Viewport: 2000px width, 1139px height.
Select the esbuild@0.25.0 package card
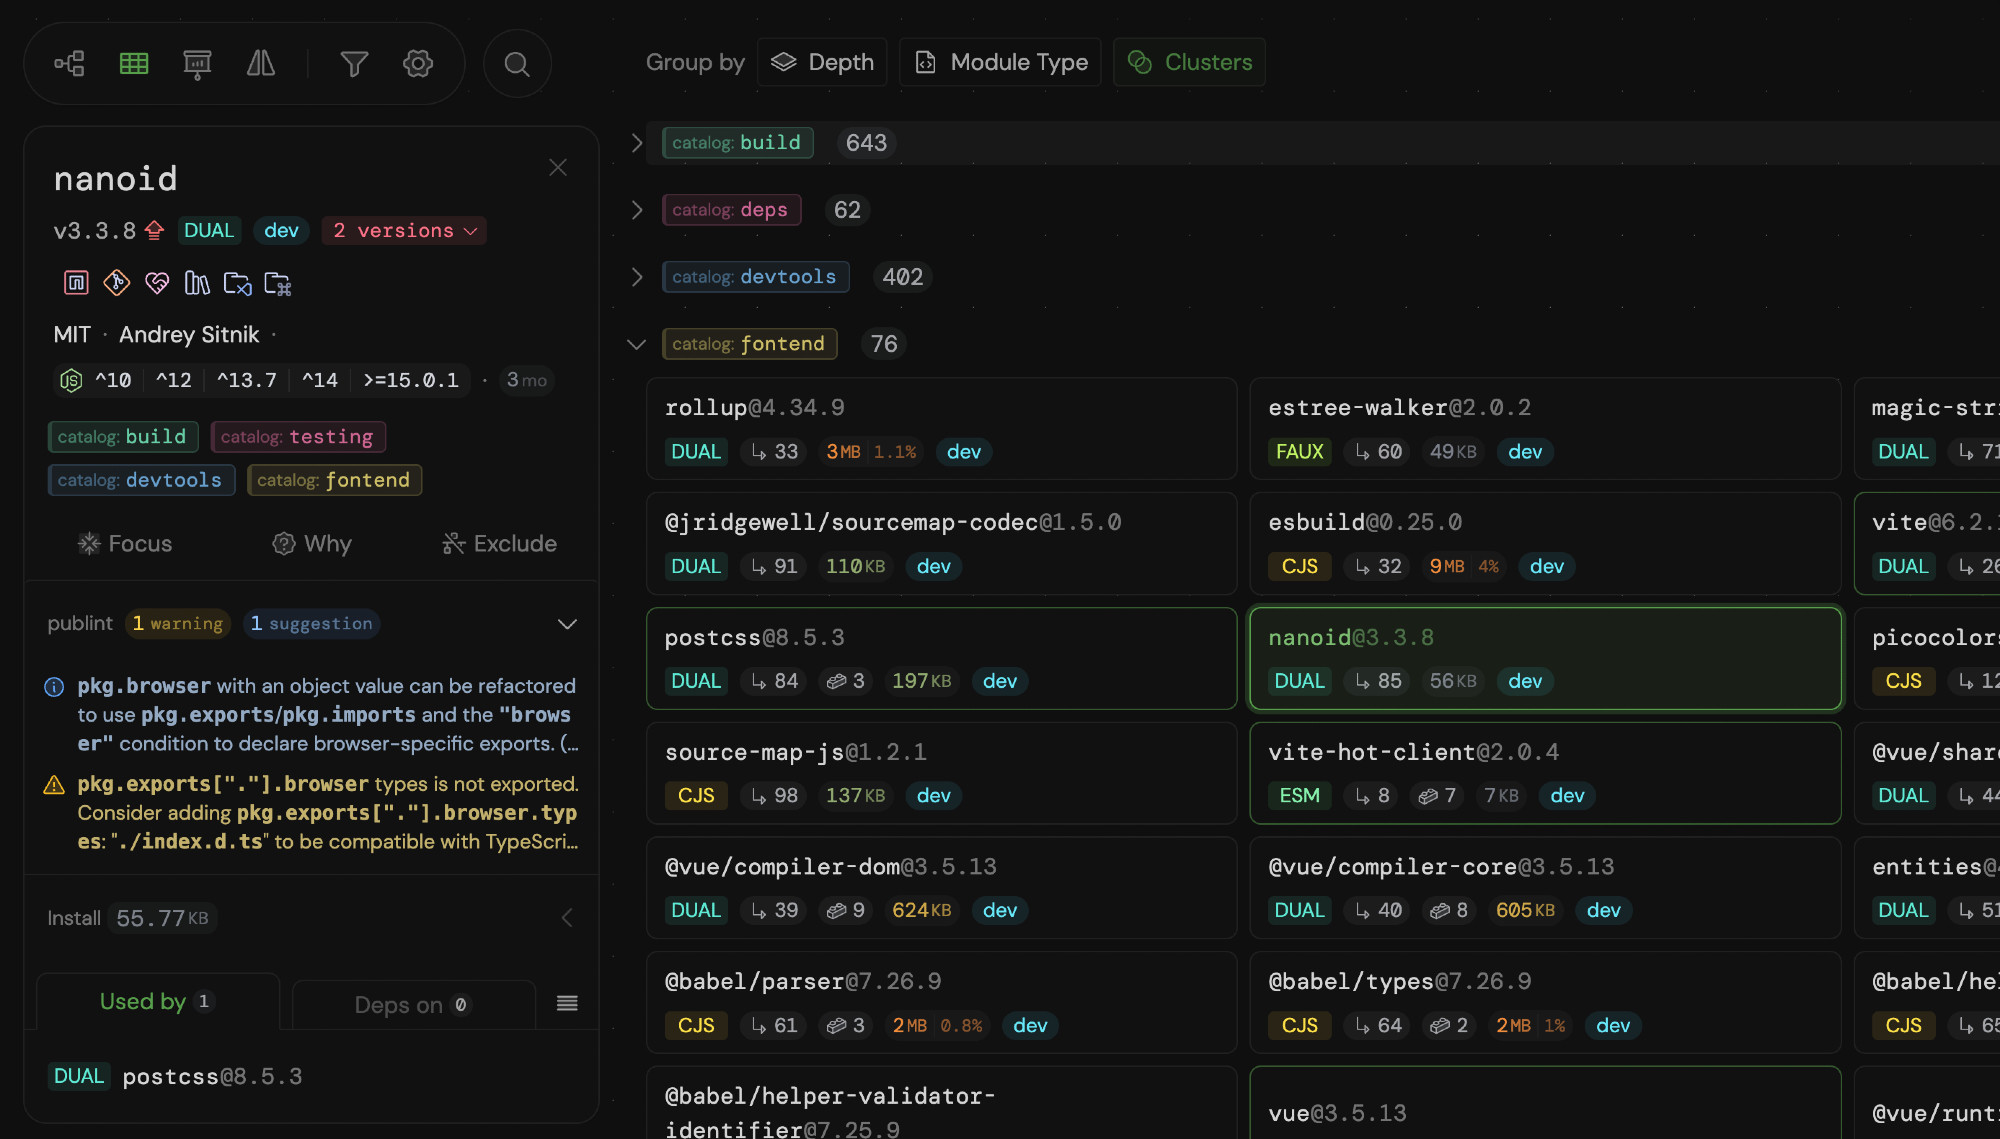1545,544
